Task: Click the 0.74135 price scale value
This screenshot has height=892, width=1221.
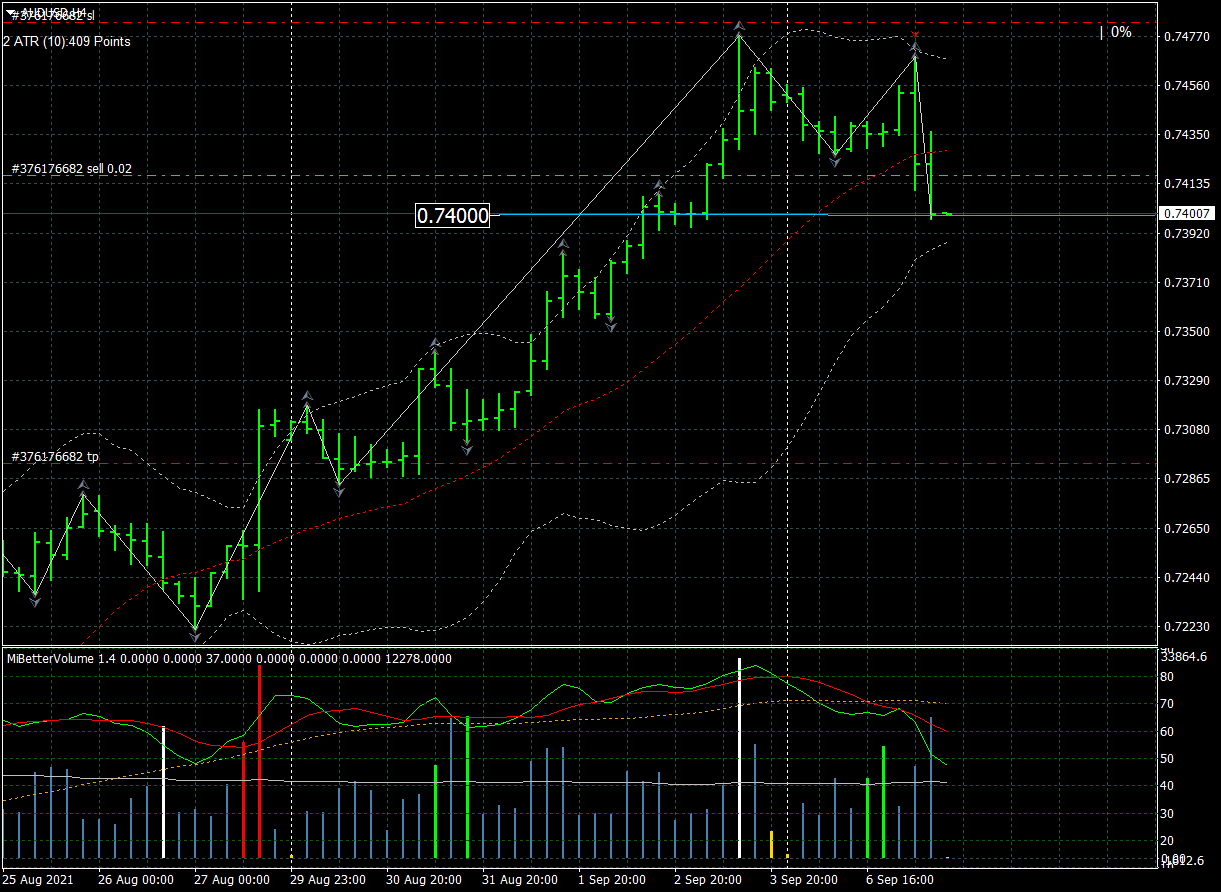Action: tap(1186, 184)
